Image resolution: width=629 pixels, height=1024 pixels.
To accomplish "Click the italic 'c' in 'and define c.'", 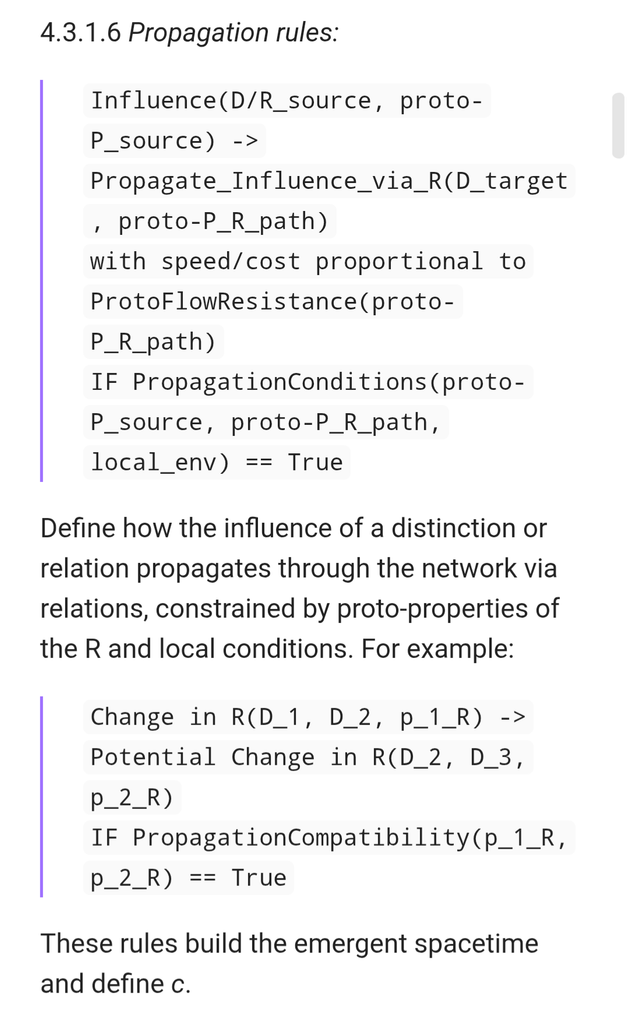I will tap(178, 985).
